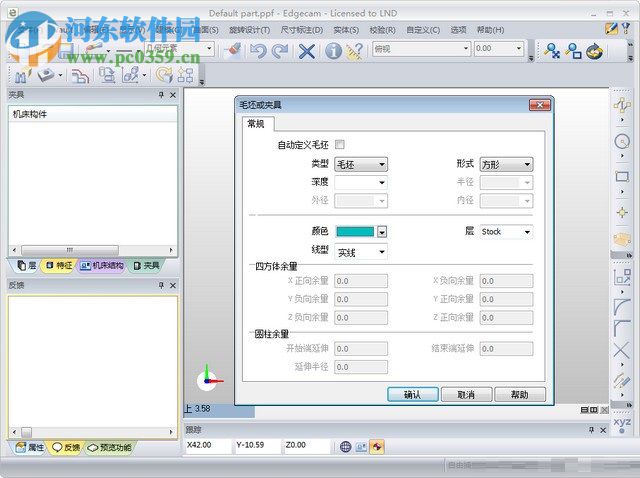
Task: Open the view dropdown showing 俯视
Action: pos(421,49)
